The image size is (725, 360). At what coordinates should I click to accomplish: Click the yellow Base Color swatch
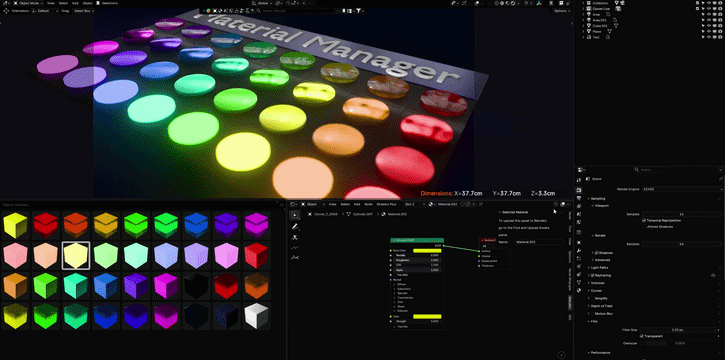coord(427,250)
